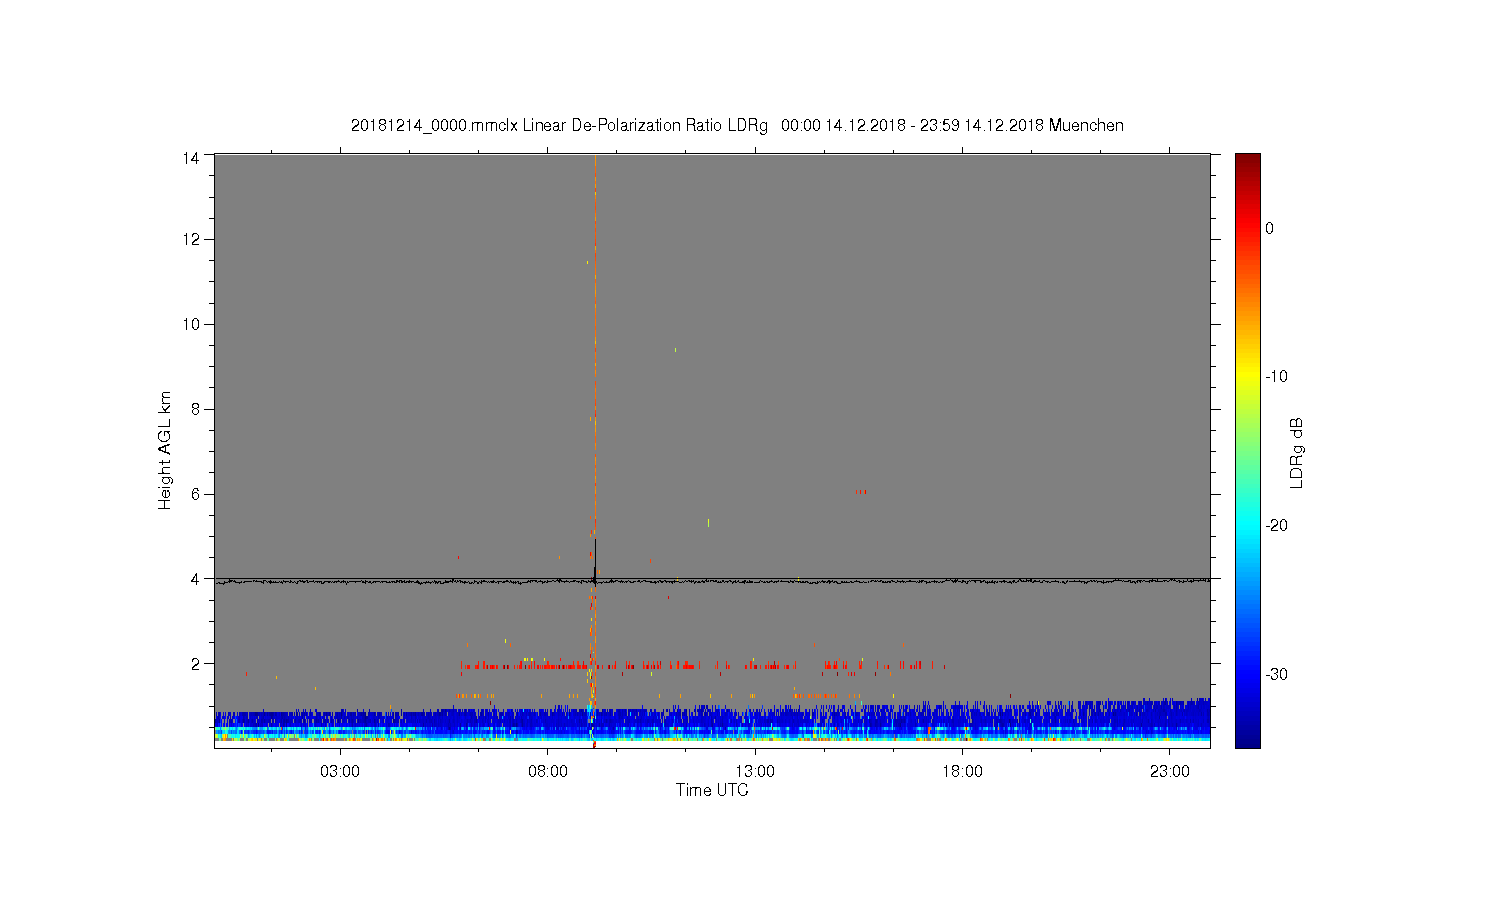The height and width of the screenshot is (900, 1500).
Task: Click the colorbar value -30
Action: [1276, 675]
